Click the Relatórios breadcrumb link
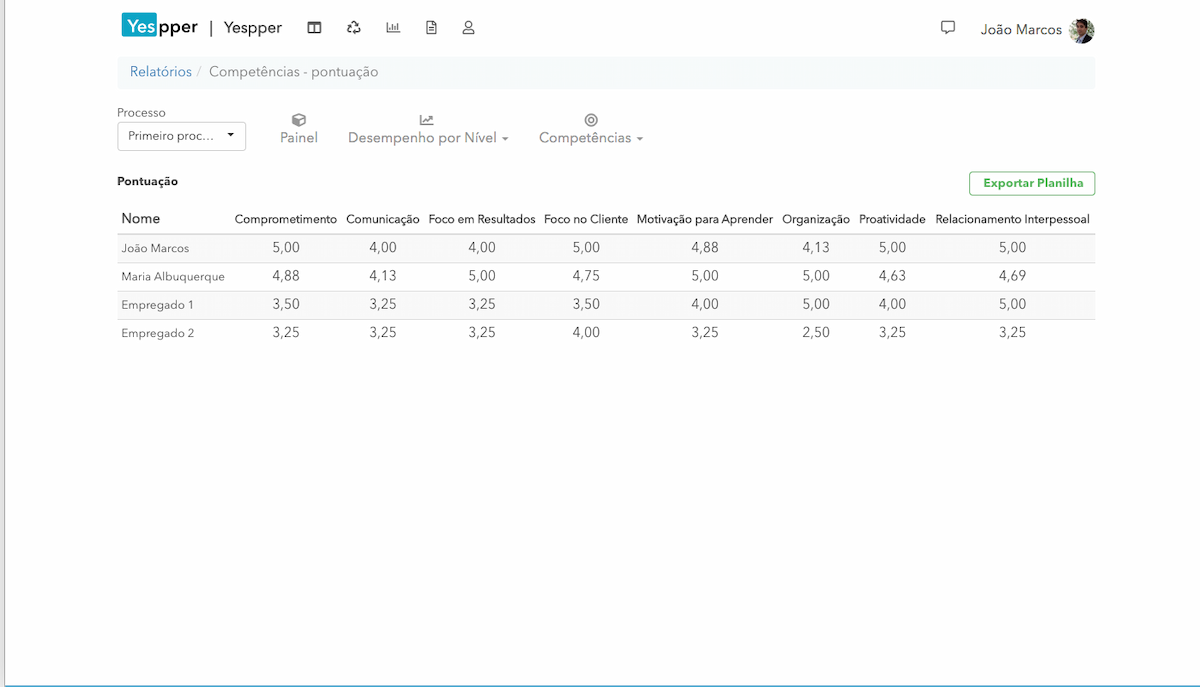This screenshot has height=687, width=1200. (160, 72)
